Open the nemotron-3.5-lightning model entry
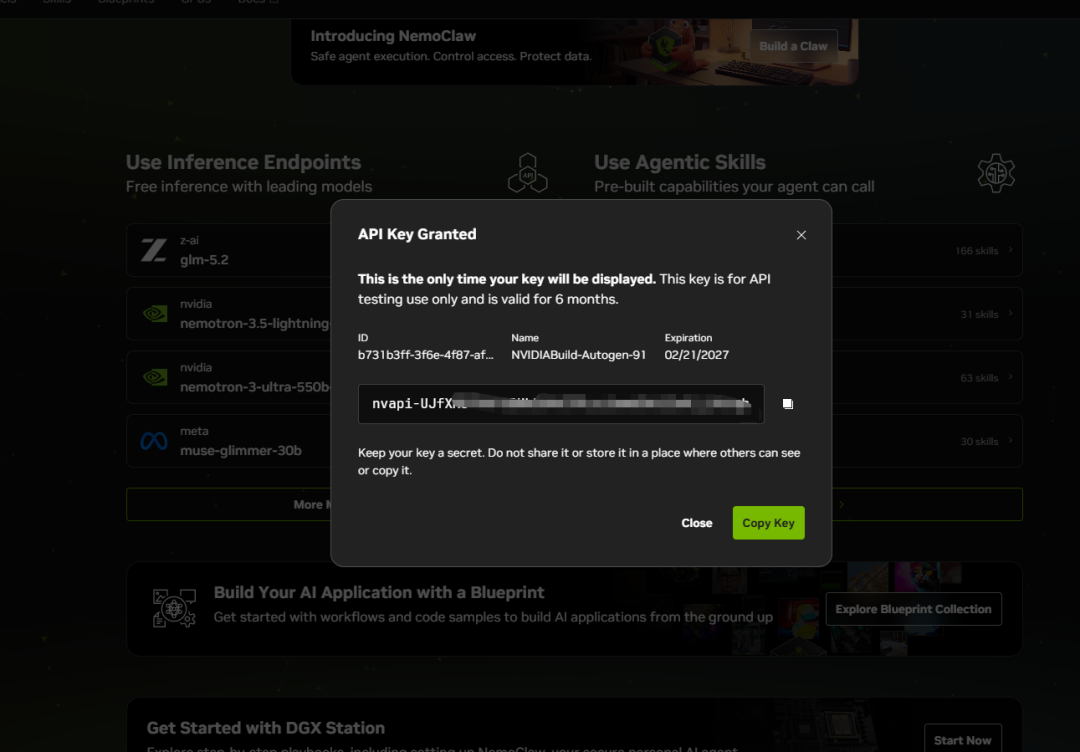 coord(229,314)
